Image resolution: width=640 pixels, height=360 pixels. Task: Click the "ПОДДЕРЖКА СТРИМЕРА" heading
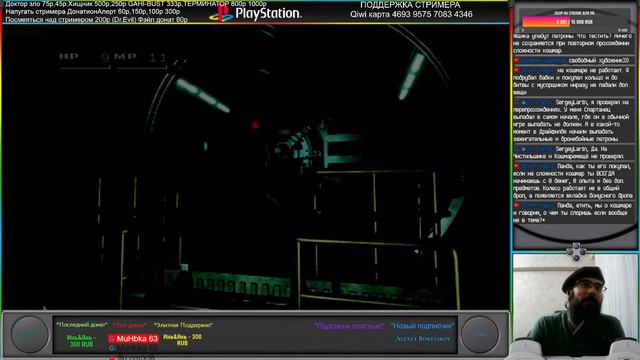point(410,5)
